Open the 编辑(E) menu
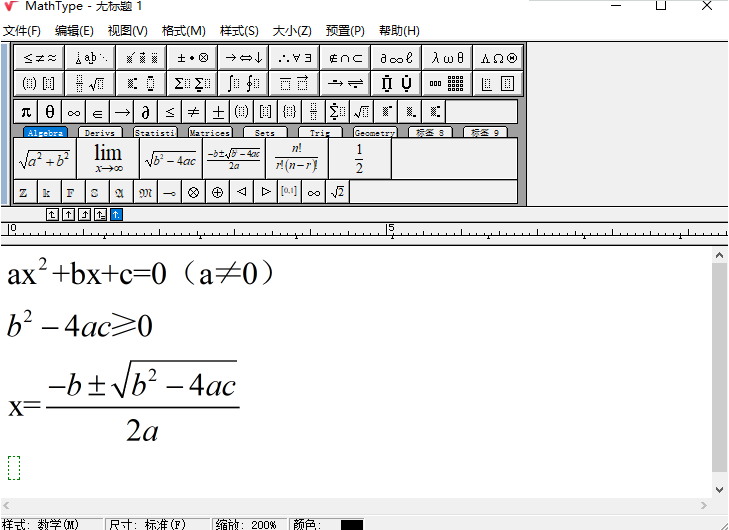 coord(74,31)
